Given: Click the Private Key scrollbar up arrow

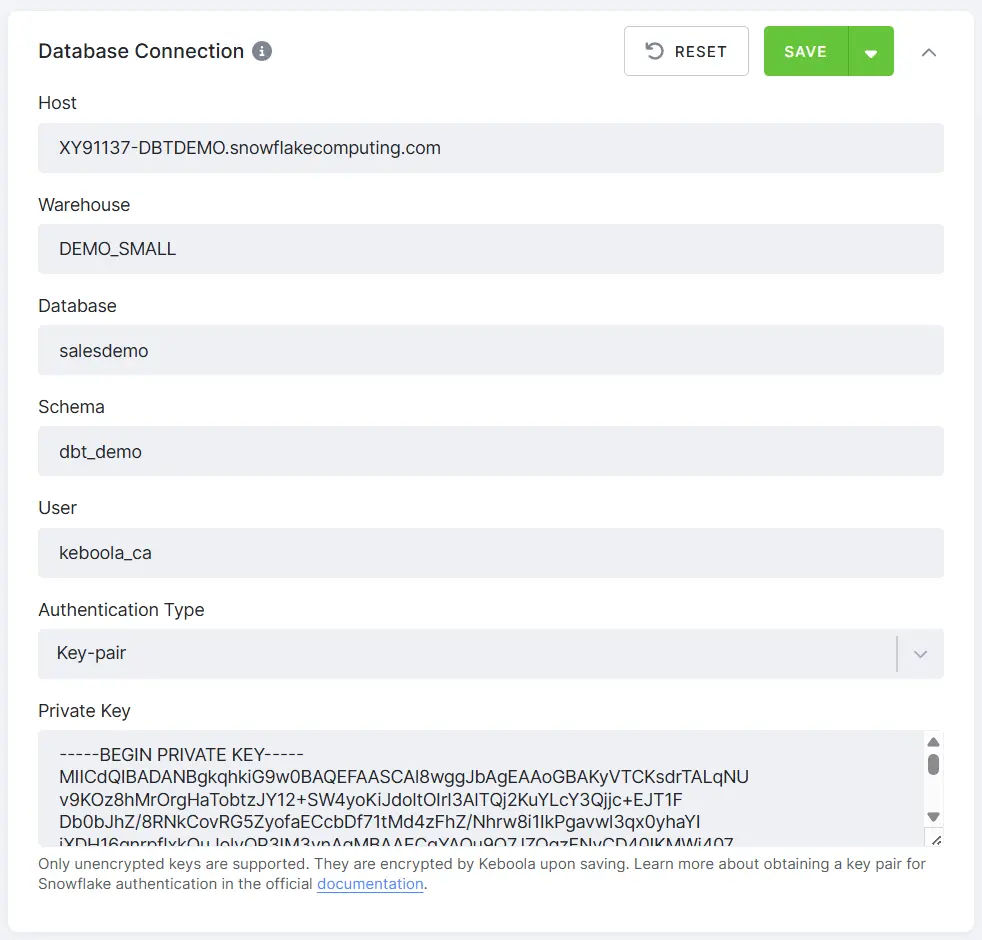Looking at the screenshot, I should click(933, 742).
